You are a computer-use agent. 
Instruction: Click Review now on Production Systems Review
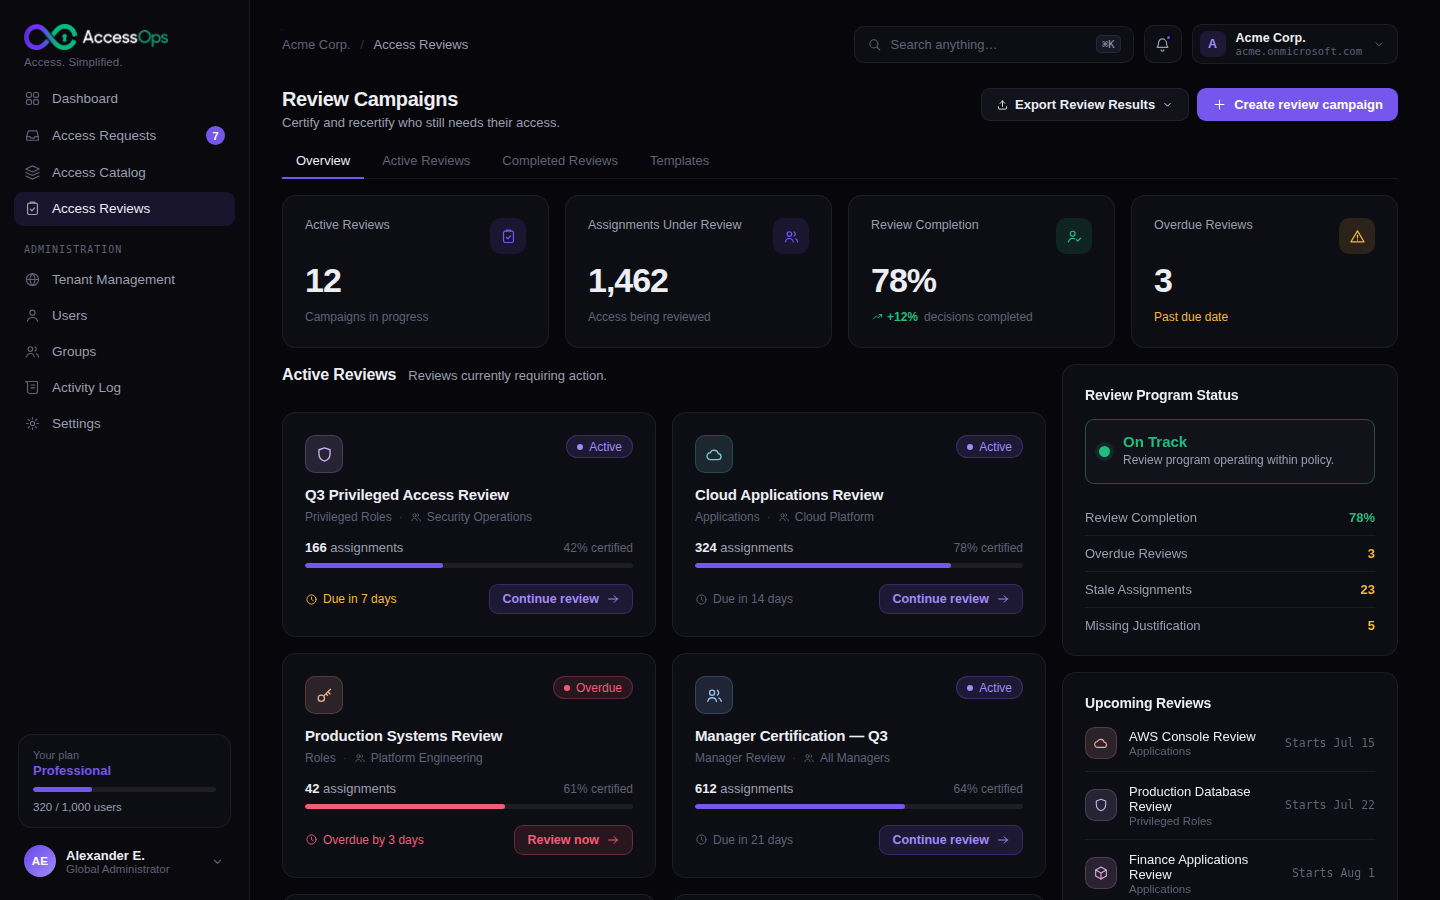point(573,840)
